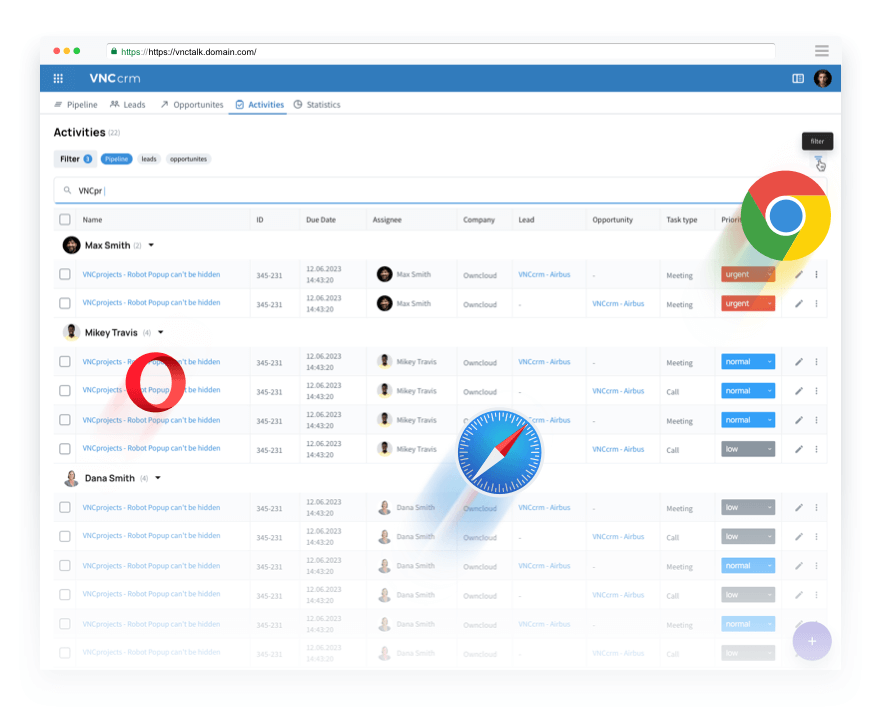Click the padlock icon in address bar
The width and height of the screenshot is (881, 720).
(114, 51)
